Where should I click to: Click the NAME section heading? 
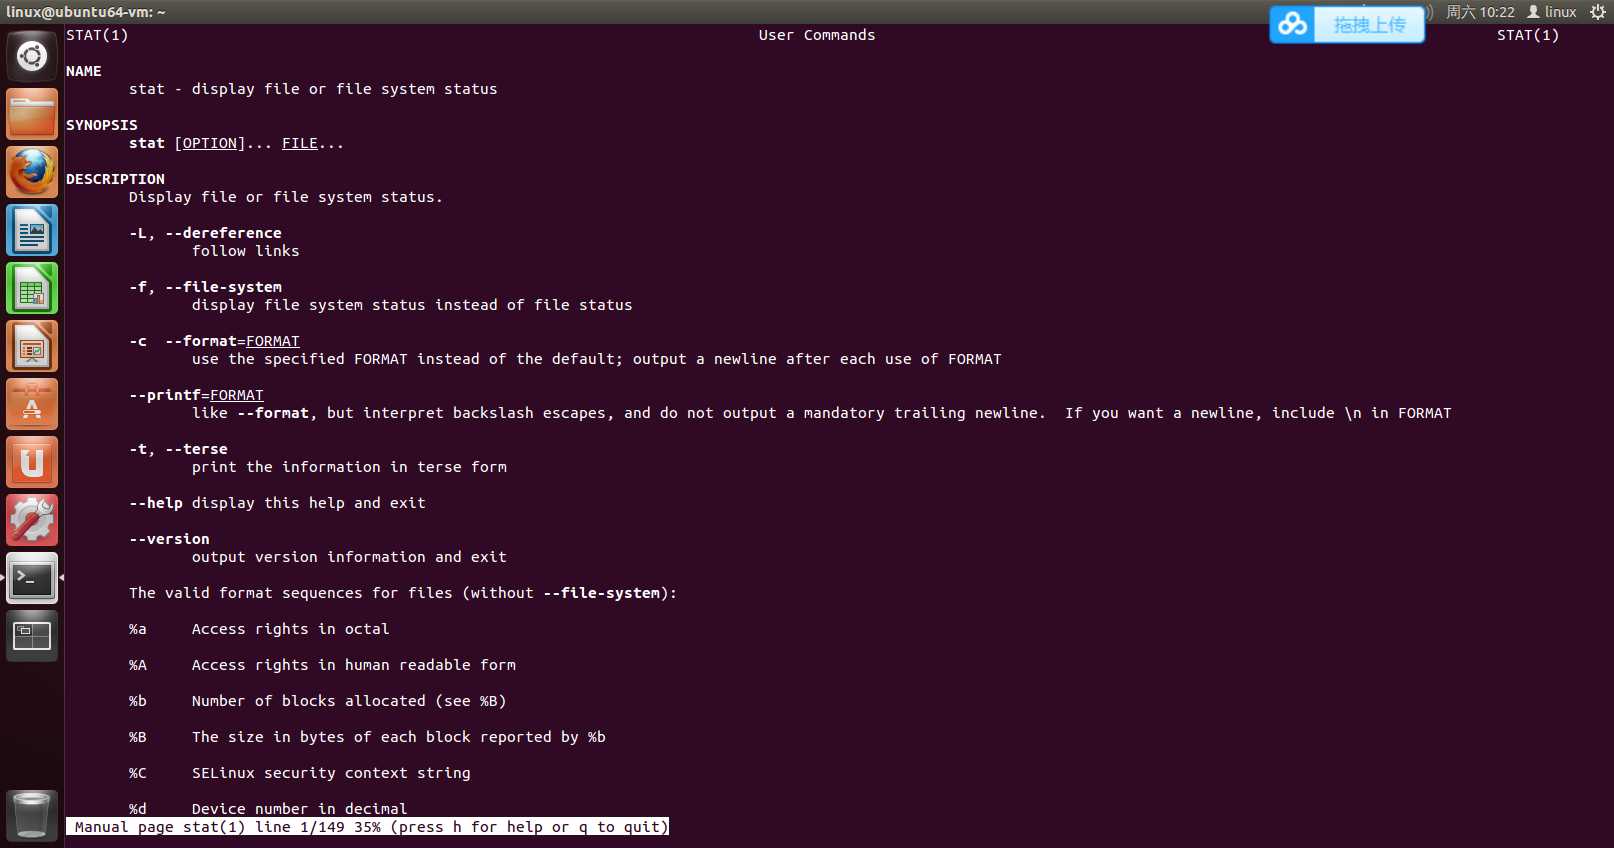[x=84, y=71]
